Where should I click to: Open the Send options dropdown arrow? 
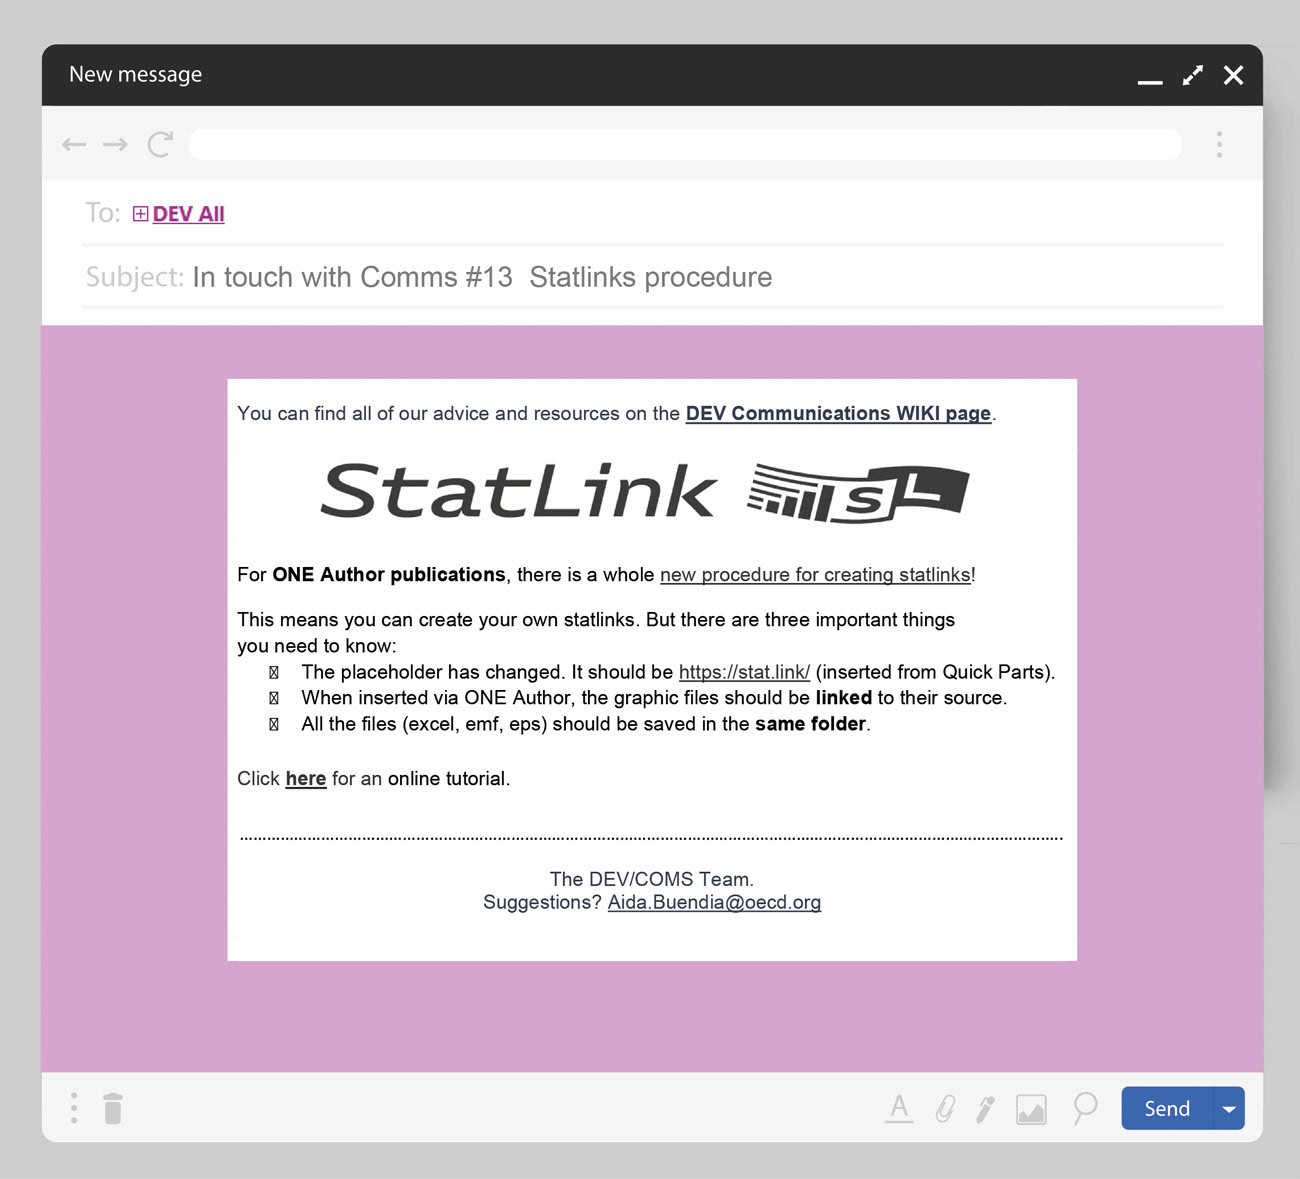pyautogui.click(x=1229, y=1108)
